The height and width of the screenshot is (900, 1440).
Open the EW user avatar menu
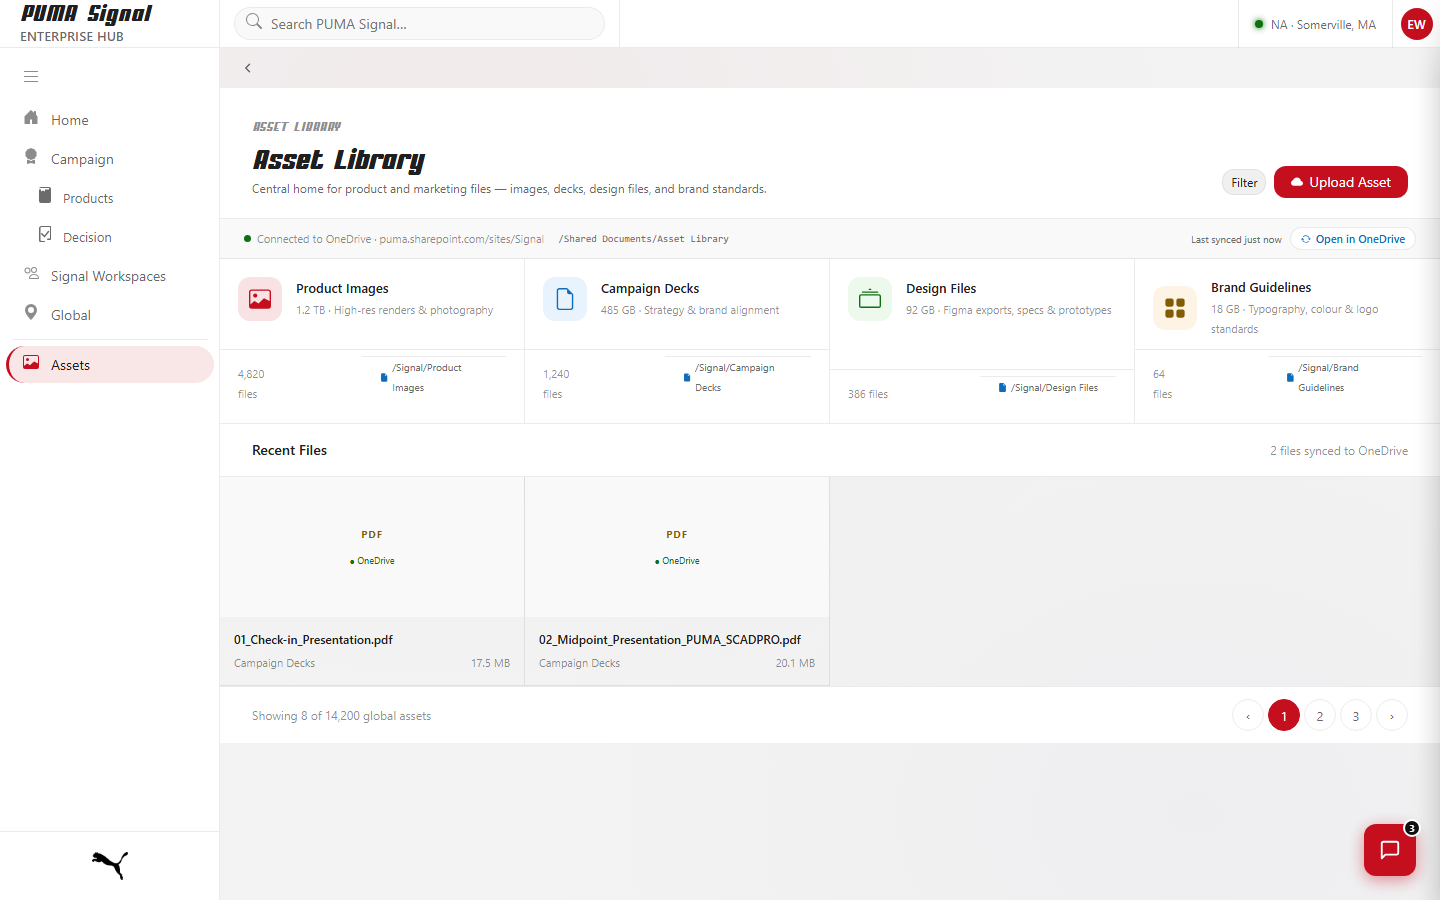point(1417,24)
